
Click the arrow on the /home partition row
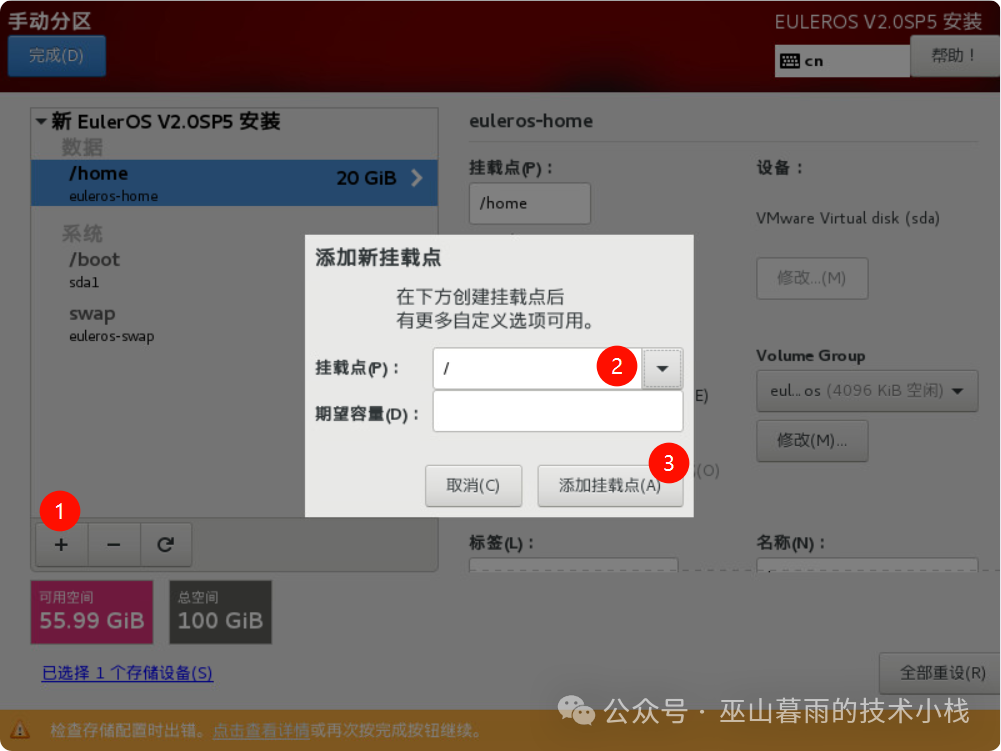(417, 179)
